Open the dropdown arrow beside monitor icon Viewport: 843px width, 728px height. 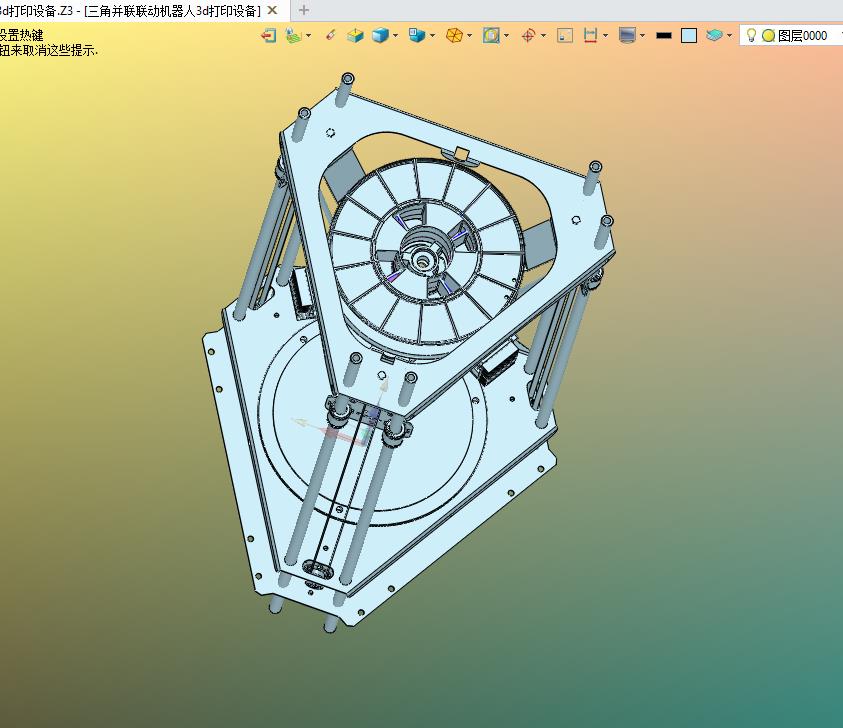point(642,35)
